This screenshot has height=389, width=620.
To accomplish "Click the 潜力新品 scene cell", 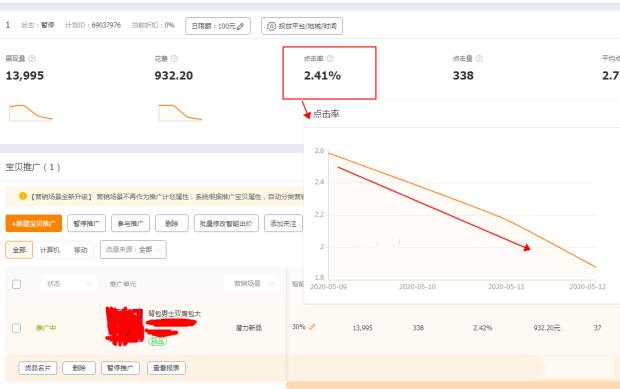I will (x=249, y=328).
